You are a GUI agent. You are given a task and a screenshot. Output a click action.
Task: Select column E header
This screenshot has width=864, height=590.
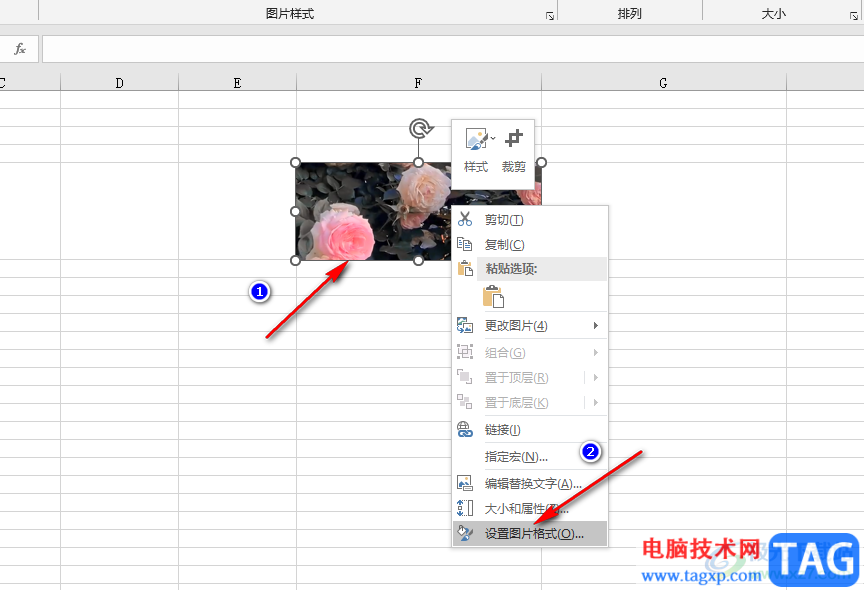pos(237,83)
